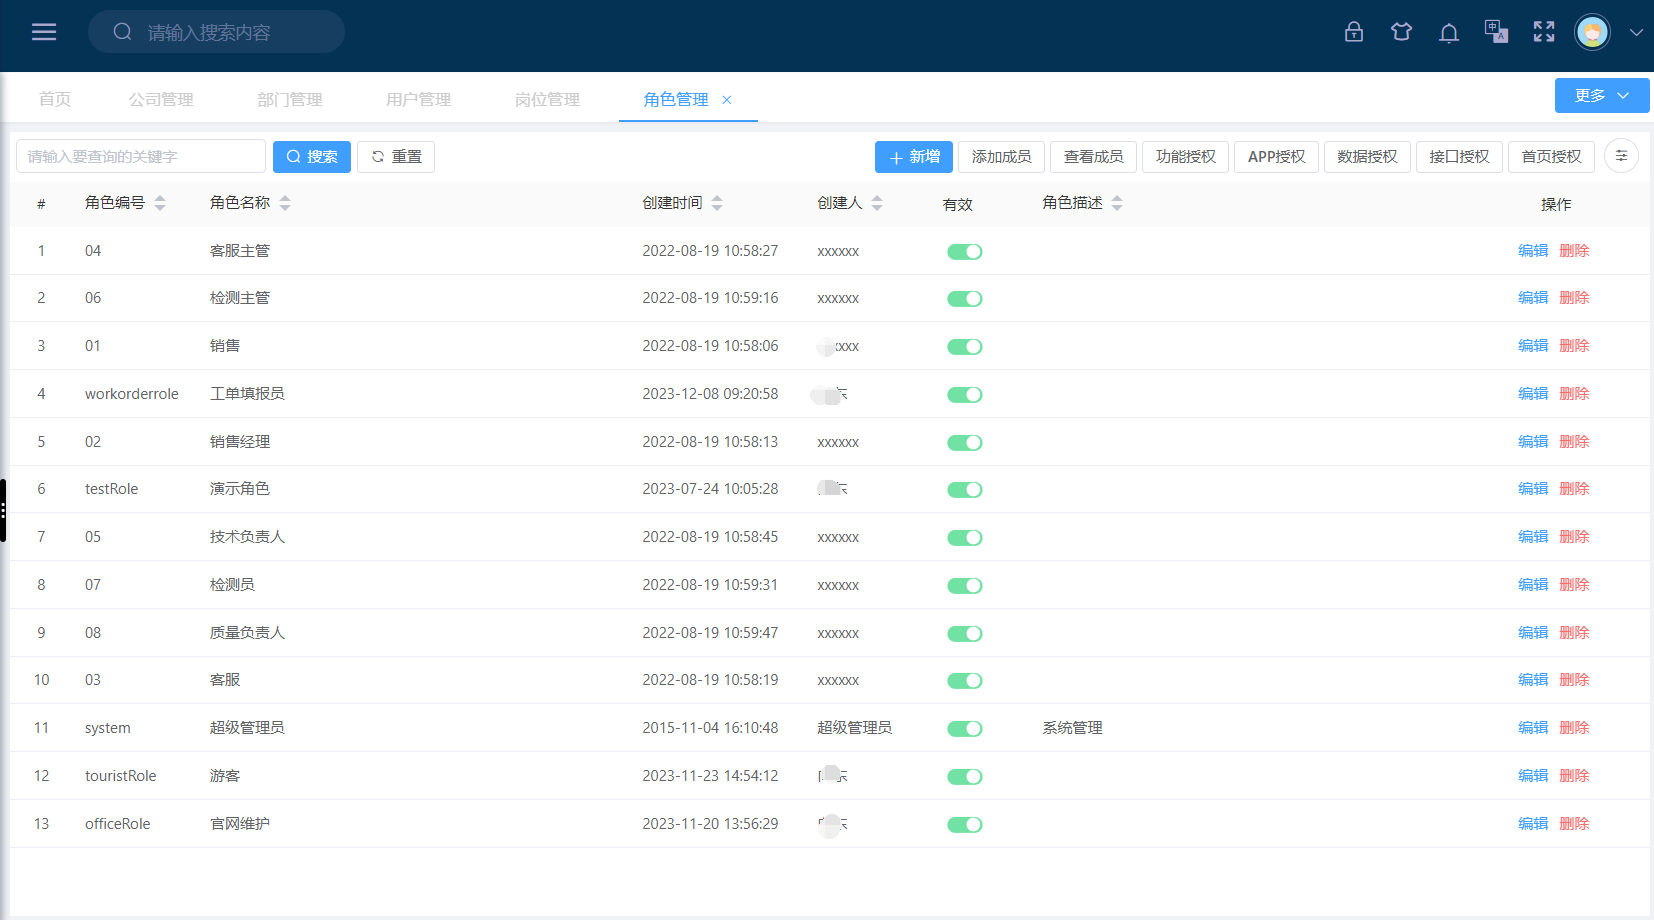Open the hamburger menu icon

[x=44, y=32]
